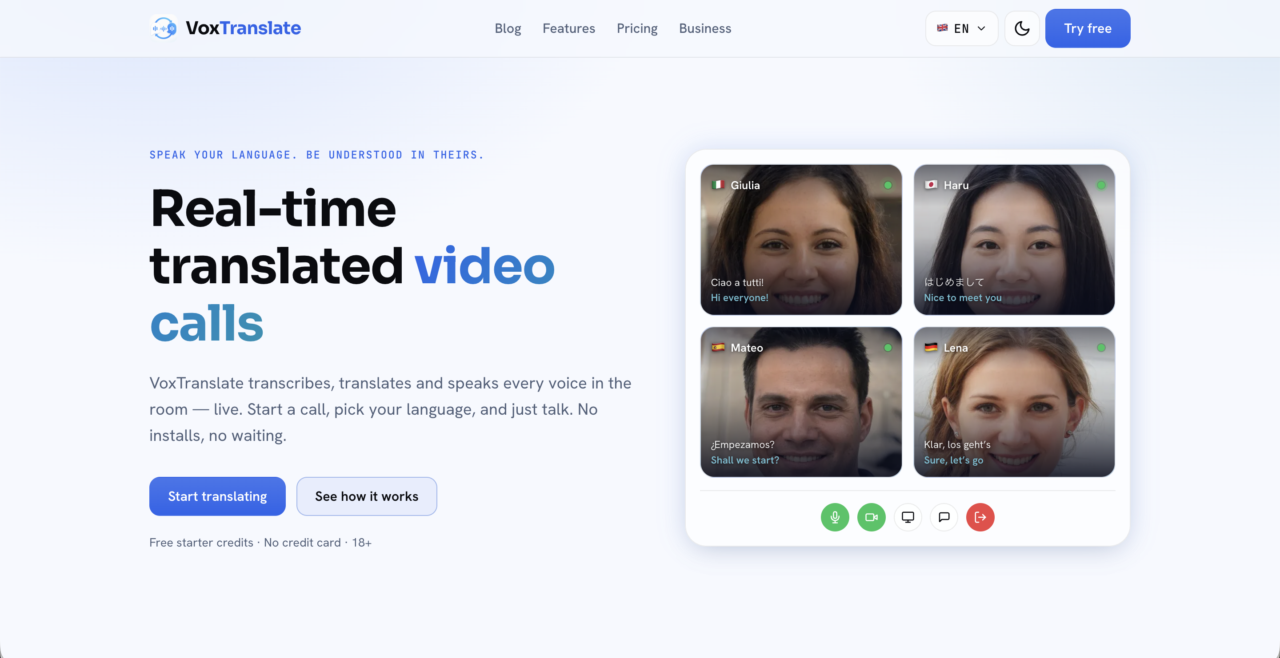The image size is (1280, 658).
Task: Click the "Klar, los geht's" caption
Action: point(958,445)
